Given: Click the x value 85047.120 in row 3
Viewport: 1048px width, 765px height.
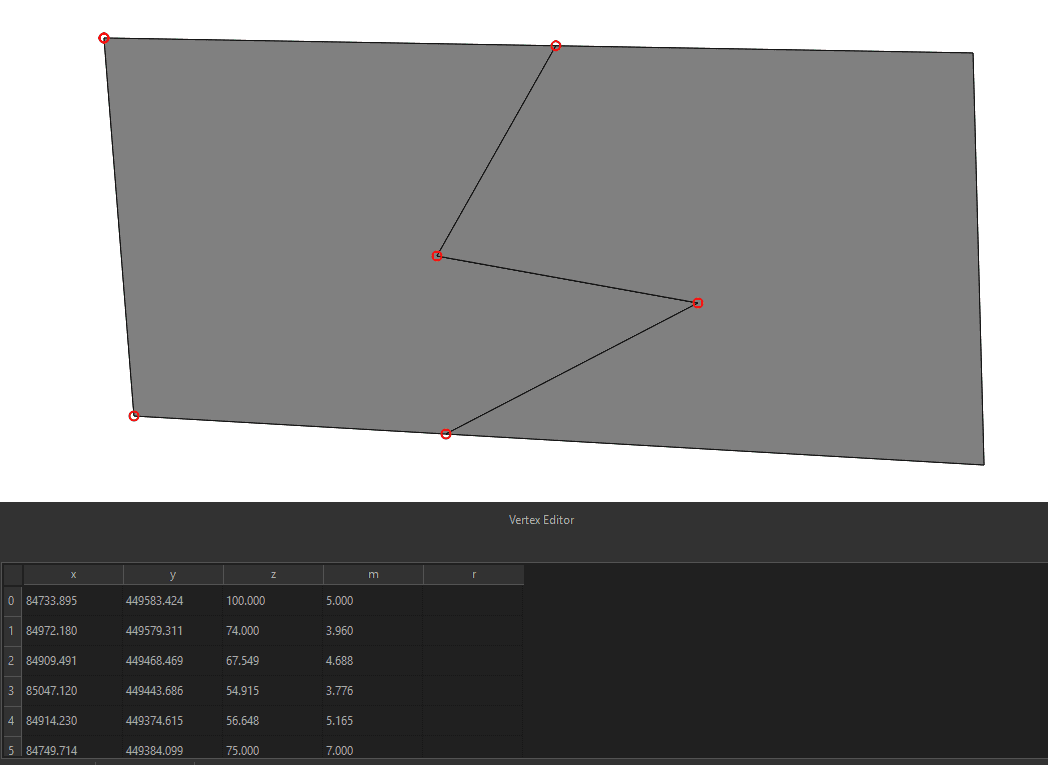Looking at the screenshot, I should (x=73, y=690).
